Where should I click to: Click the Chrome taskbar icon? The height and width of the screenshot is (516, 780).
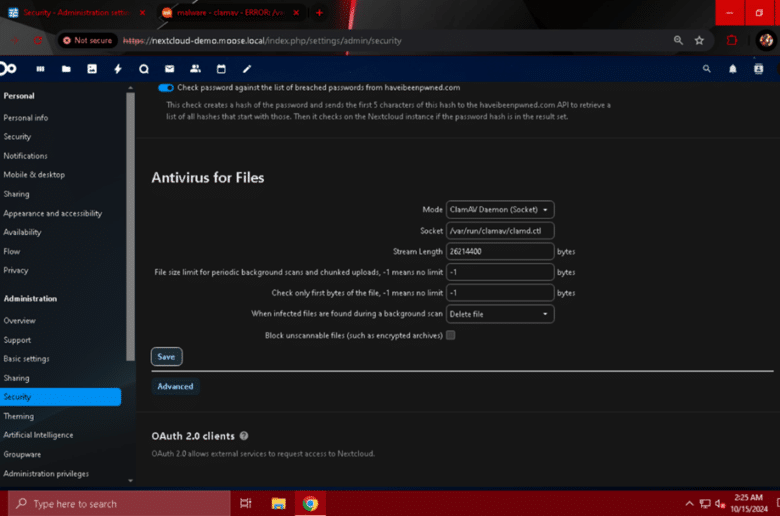pos(310,504)
